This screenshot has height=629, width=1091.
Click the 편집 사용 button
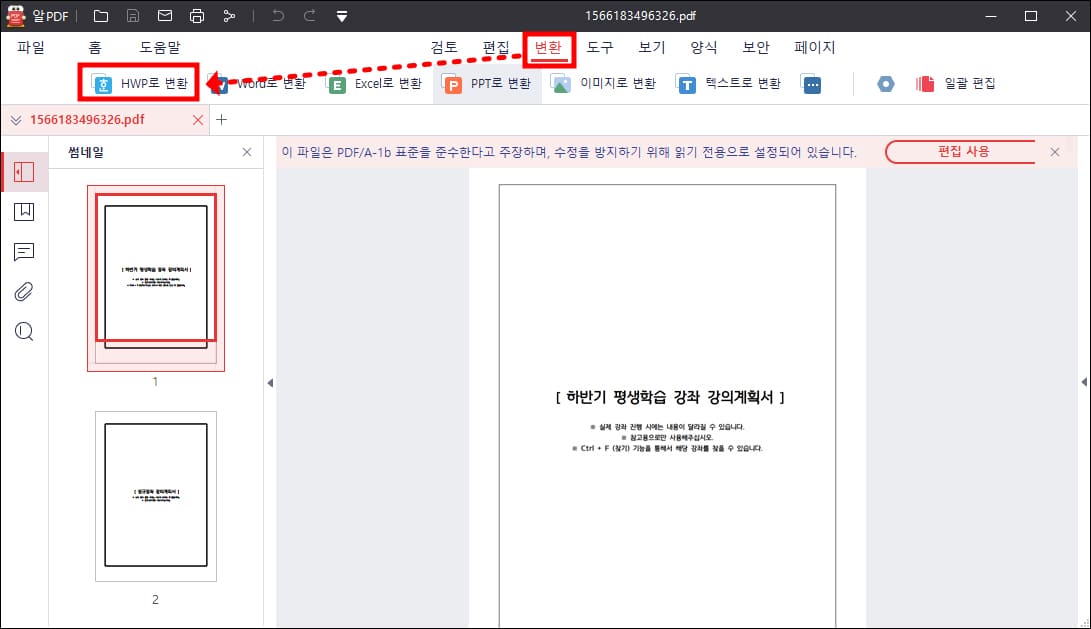point(961,152)
